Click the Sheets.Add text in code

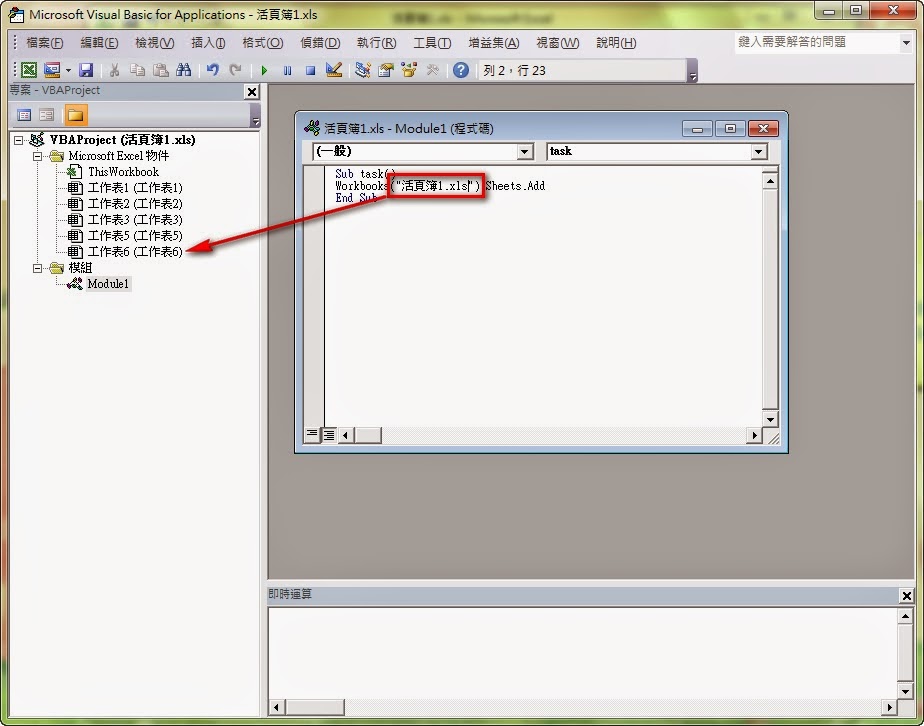point(515,186)
